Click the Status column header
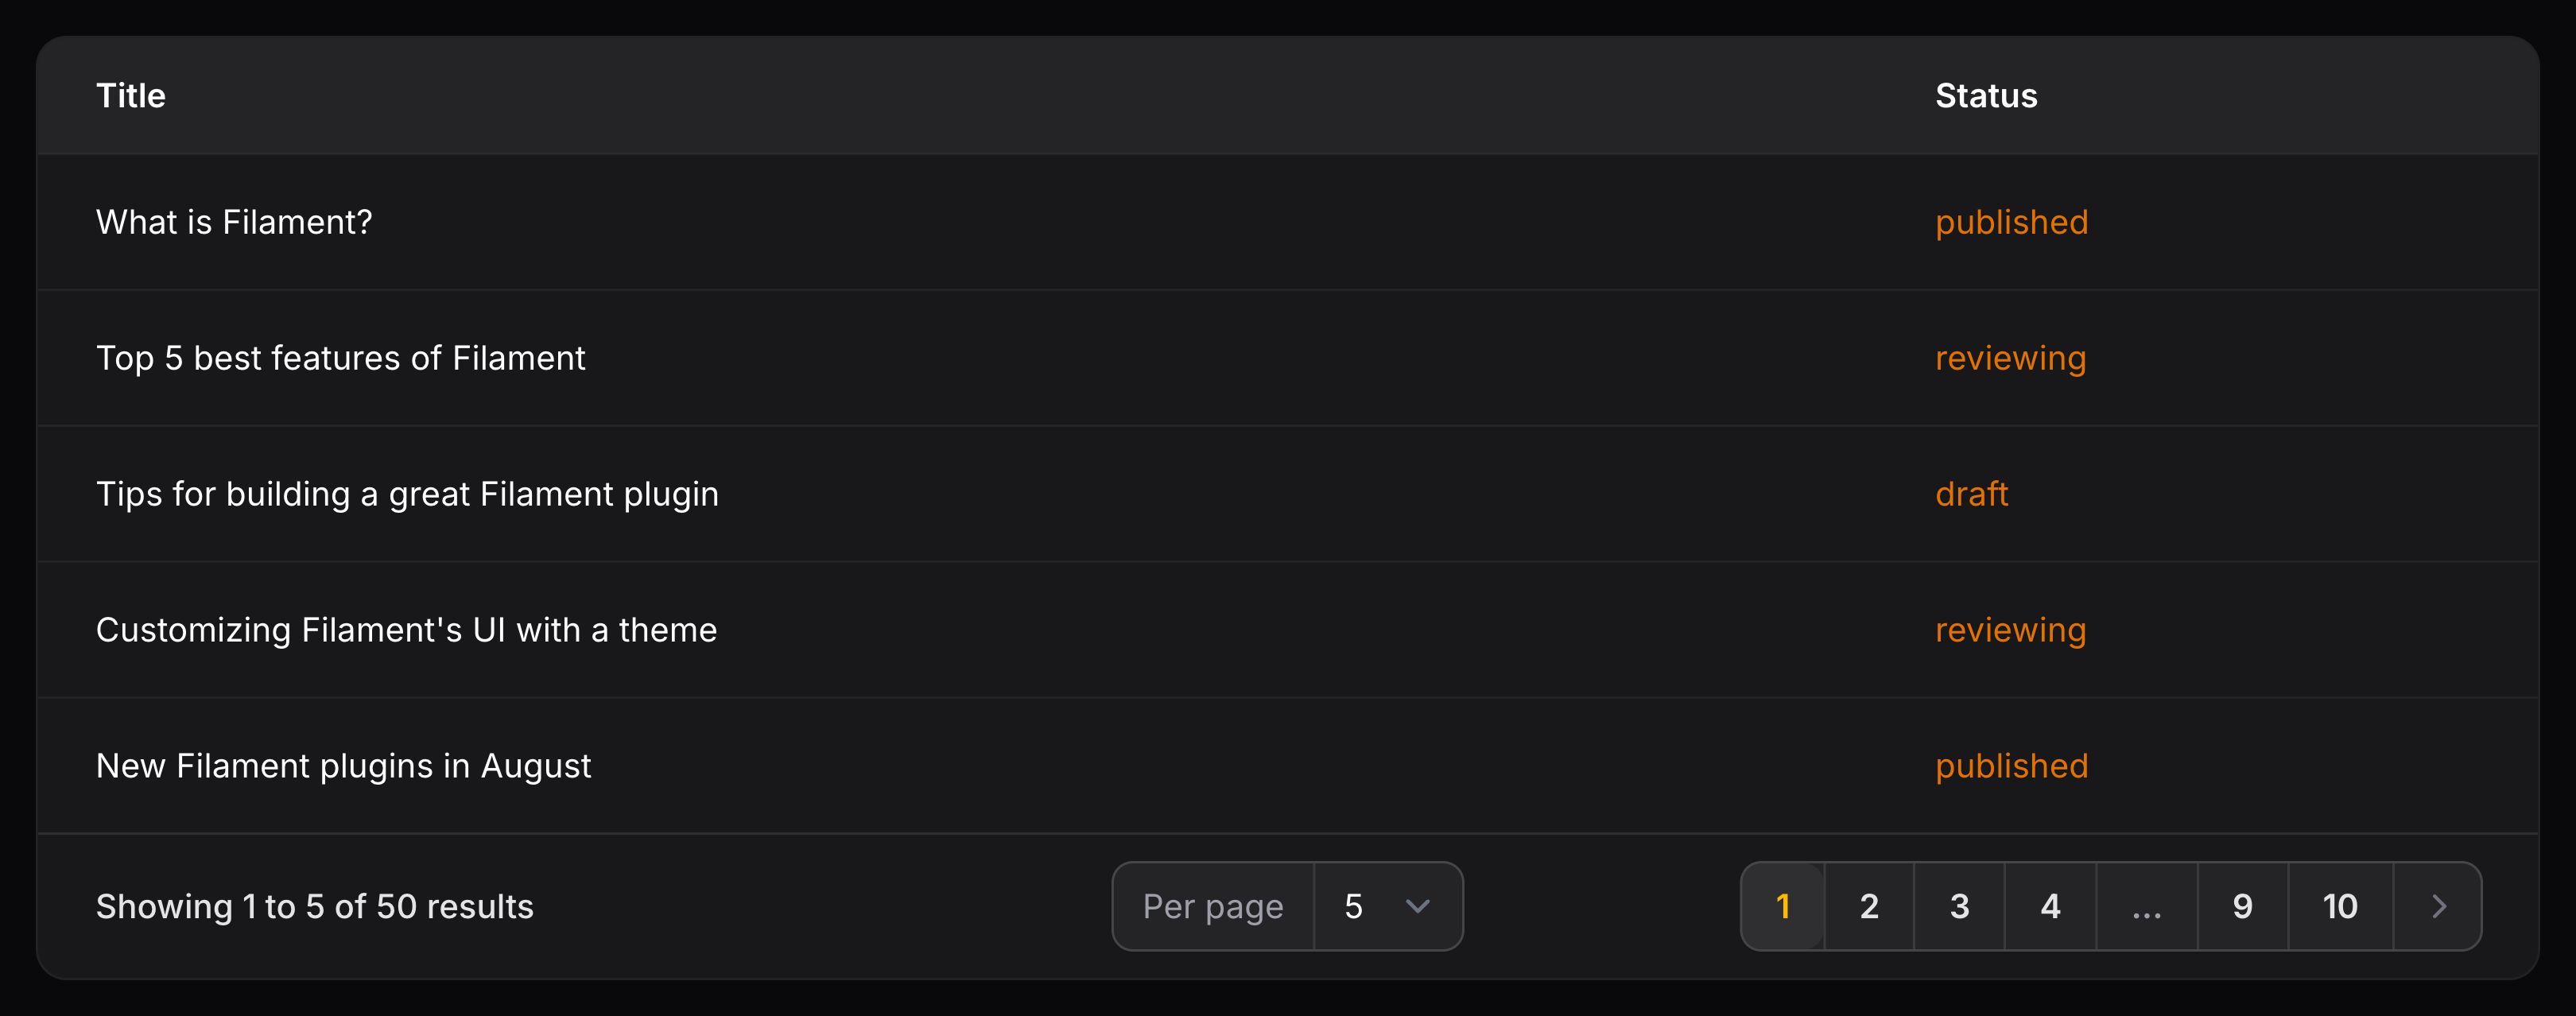This screenshot has height=1016, width=2576. 1985,96
